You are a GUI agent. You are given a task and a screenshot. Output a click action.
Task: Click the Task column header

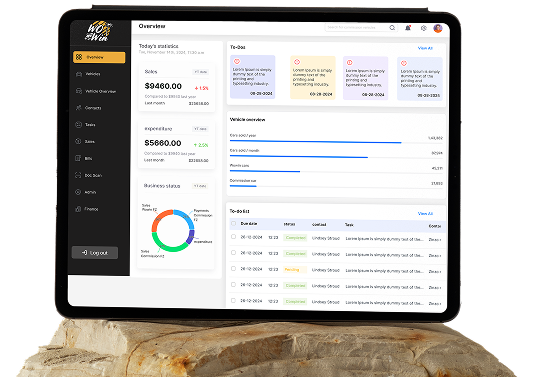(x=349, y=225)
